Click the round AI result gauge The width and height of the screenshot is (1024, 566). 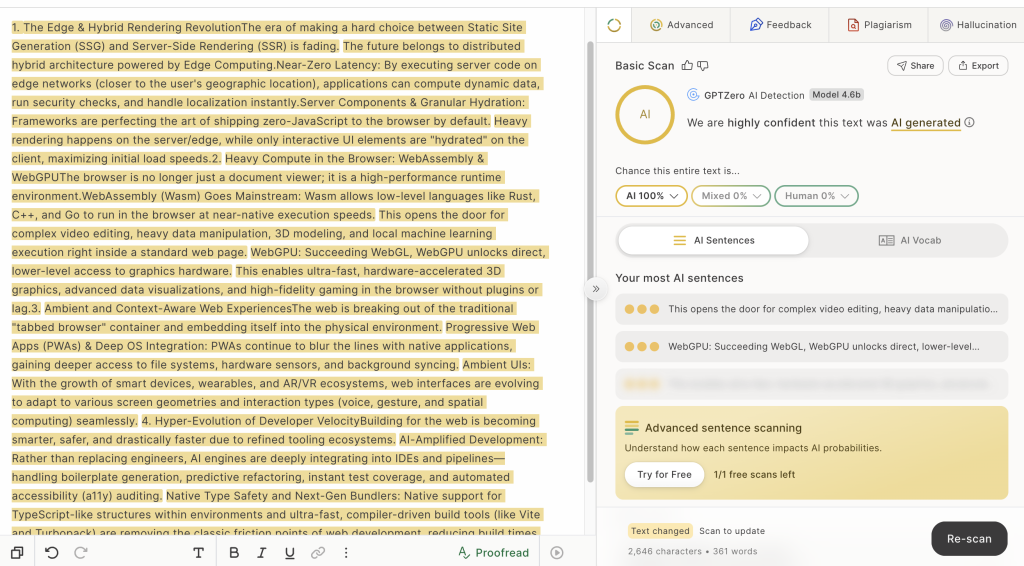point(645,114)
